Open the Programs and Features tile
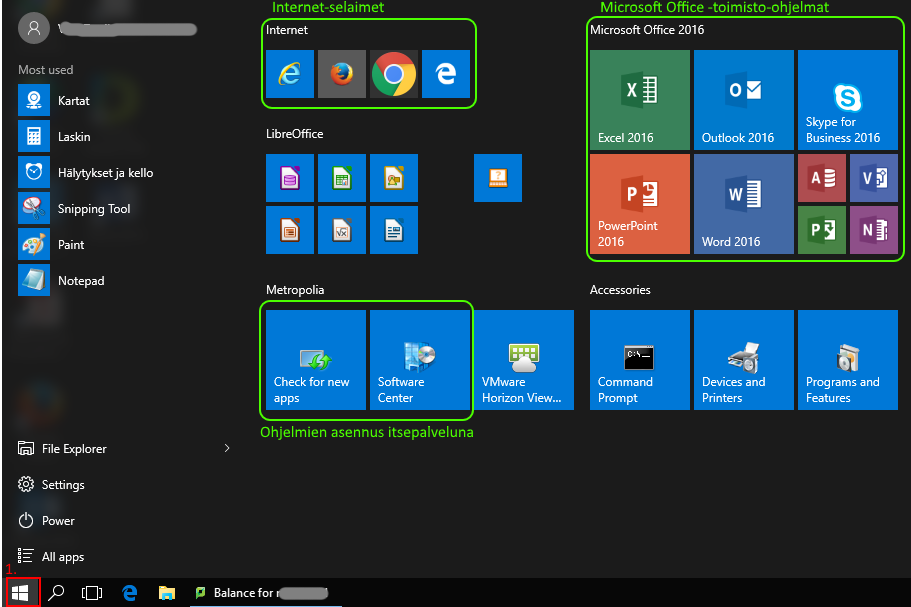 click(x=848, y=360)
